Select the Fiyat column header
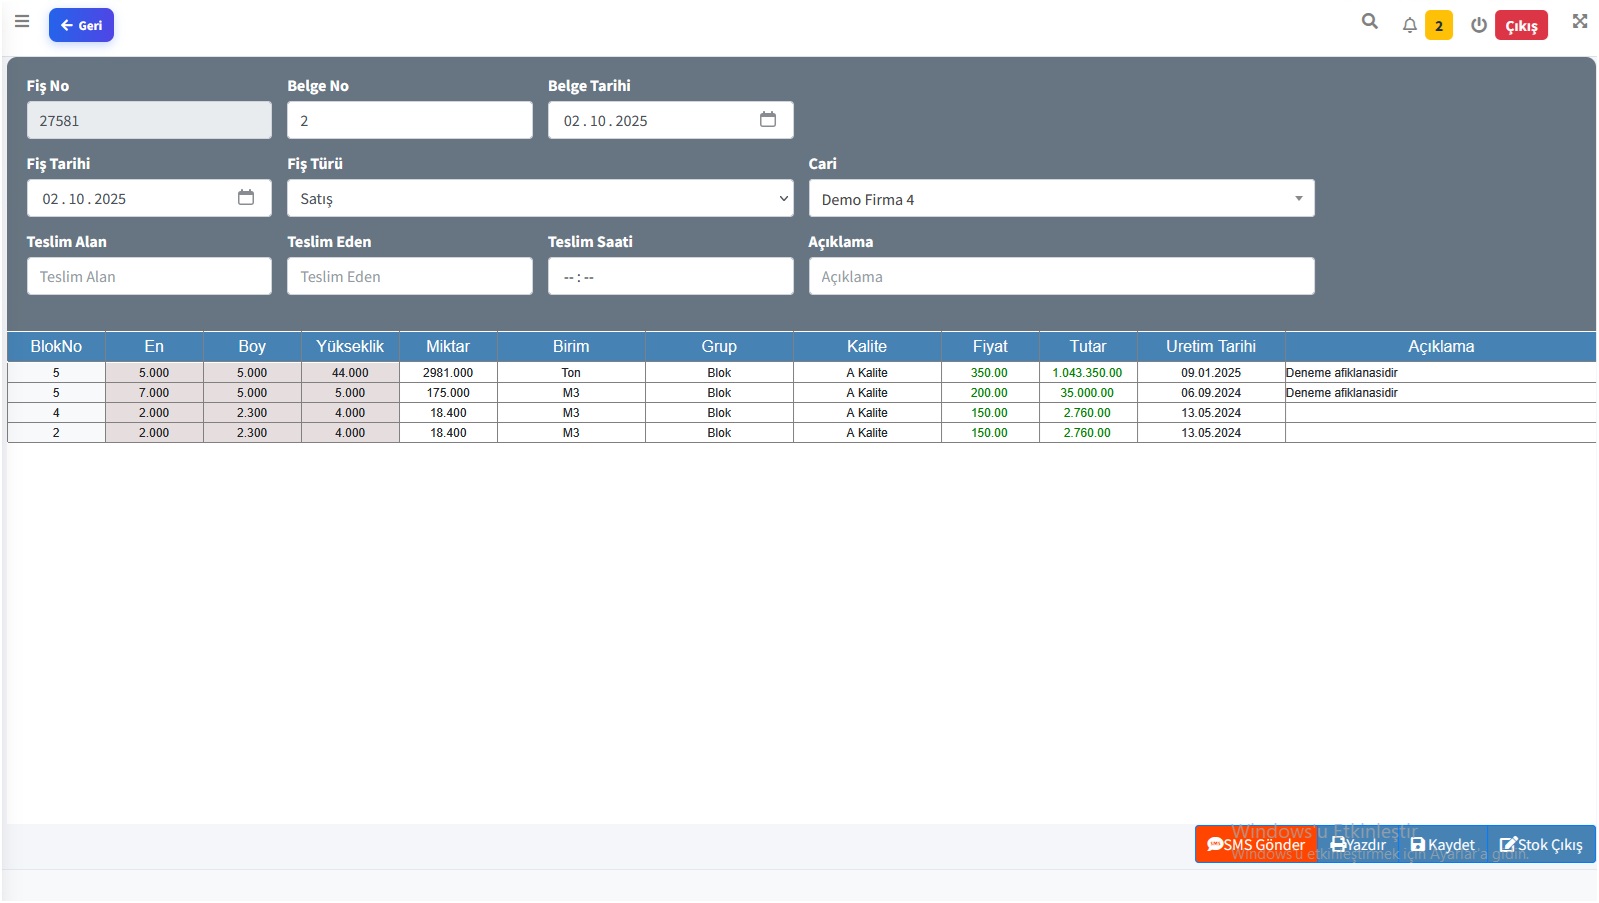Screen dimensions: 1599x903 point(990,346)
